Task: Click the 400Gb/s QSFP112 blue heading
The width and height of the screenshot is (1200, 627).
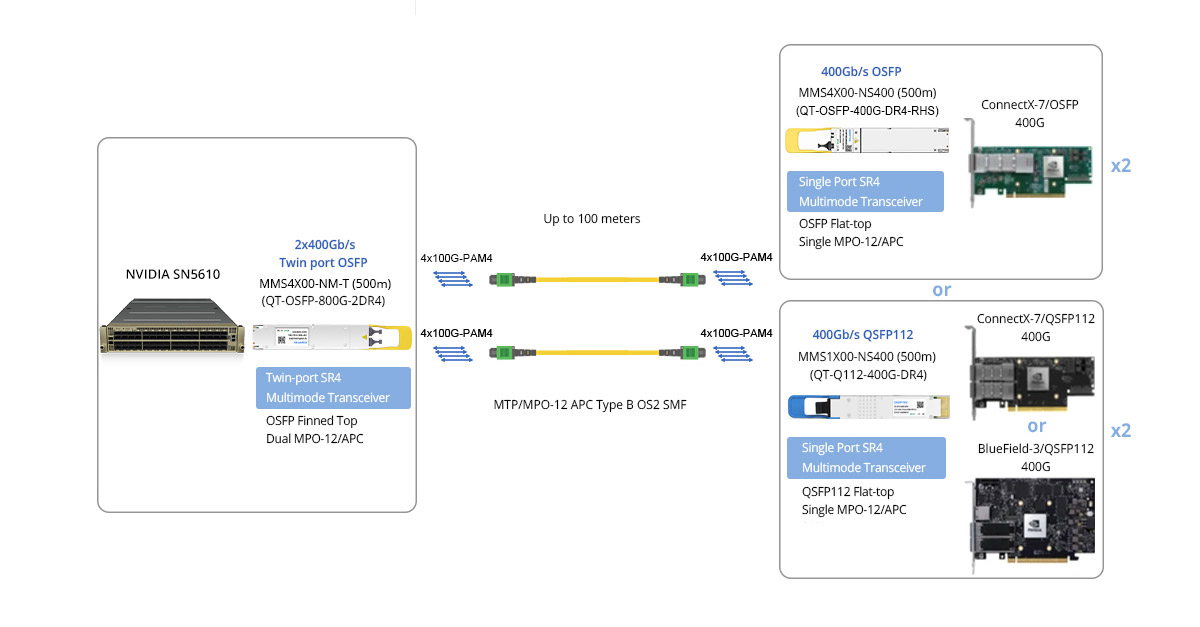Action: 863,335
